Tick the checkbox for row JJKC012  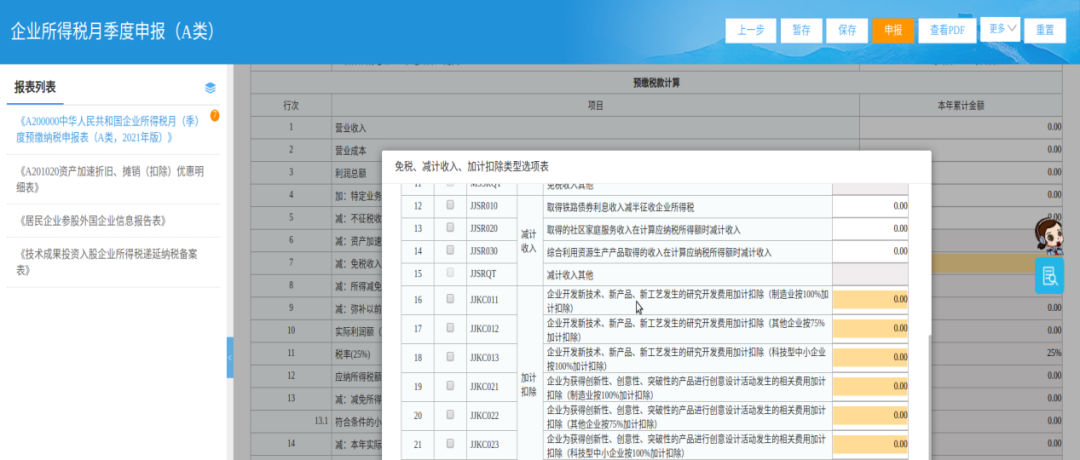click(450, 328)
